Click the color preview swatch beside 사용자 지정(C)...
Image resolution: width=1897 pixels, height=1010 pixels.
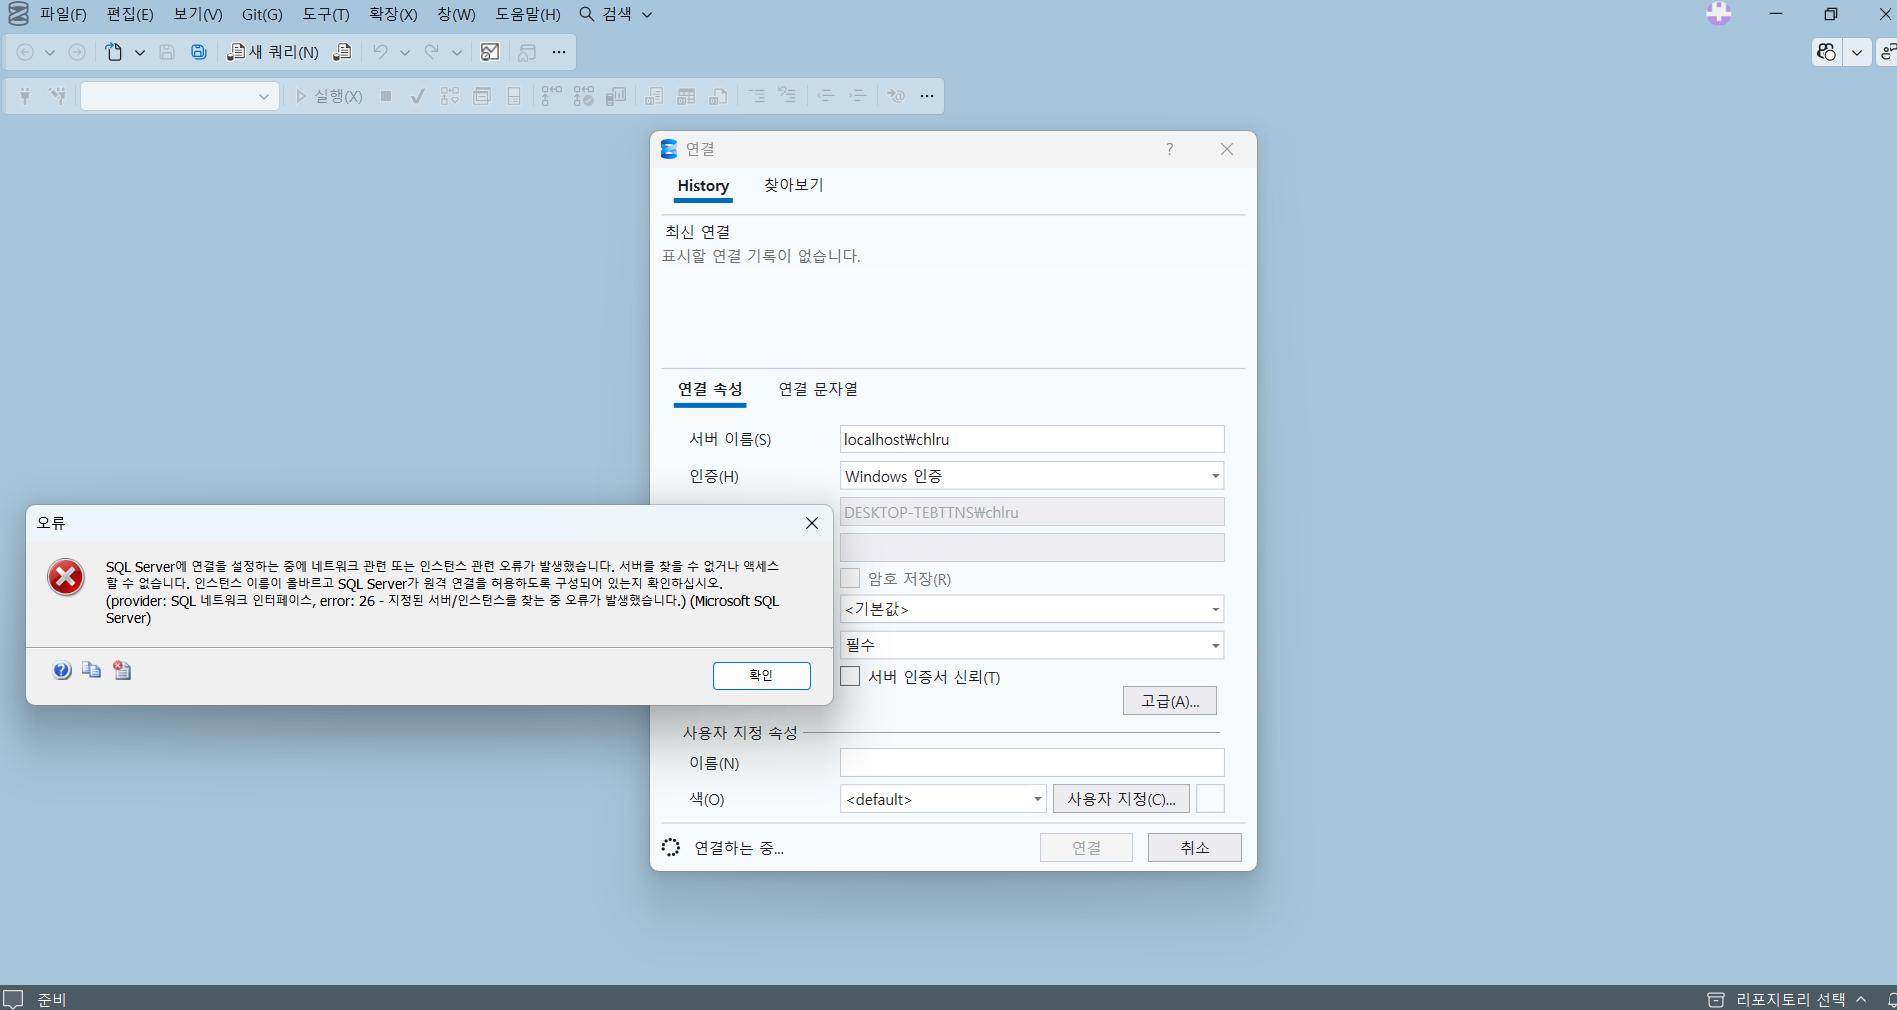coord(1210,799)
